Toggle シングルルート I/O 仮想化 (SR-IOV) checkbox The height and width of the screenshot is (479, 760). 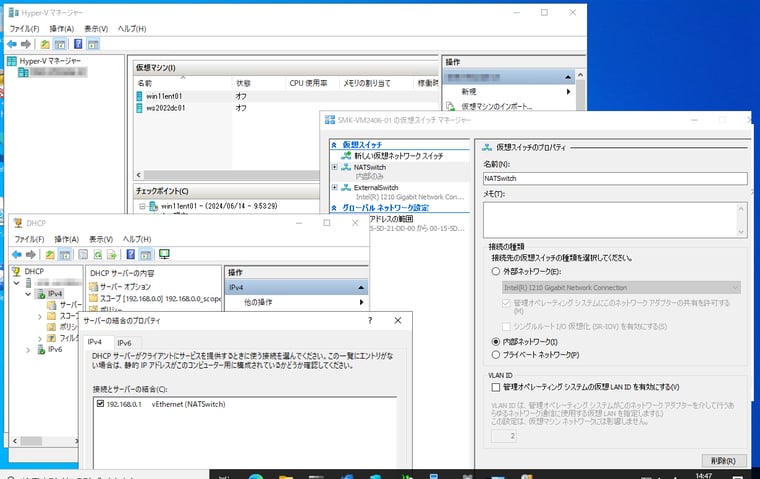pos(506,326)
